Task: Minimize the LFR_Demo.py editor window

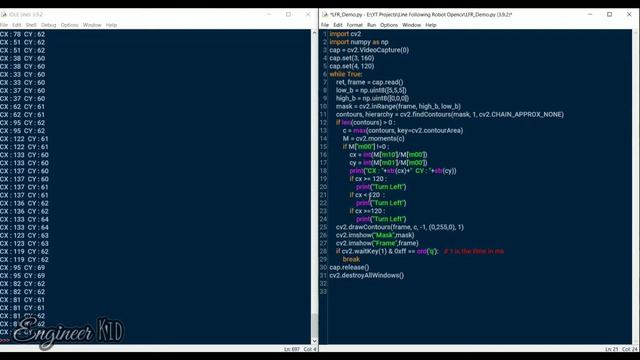Action: pyautogui.click(x=590, y=14)
